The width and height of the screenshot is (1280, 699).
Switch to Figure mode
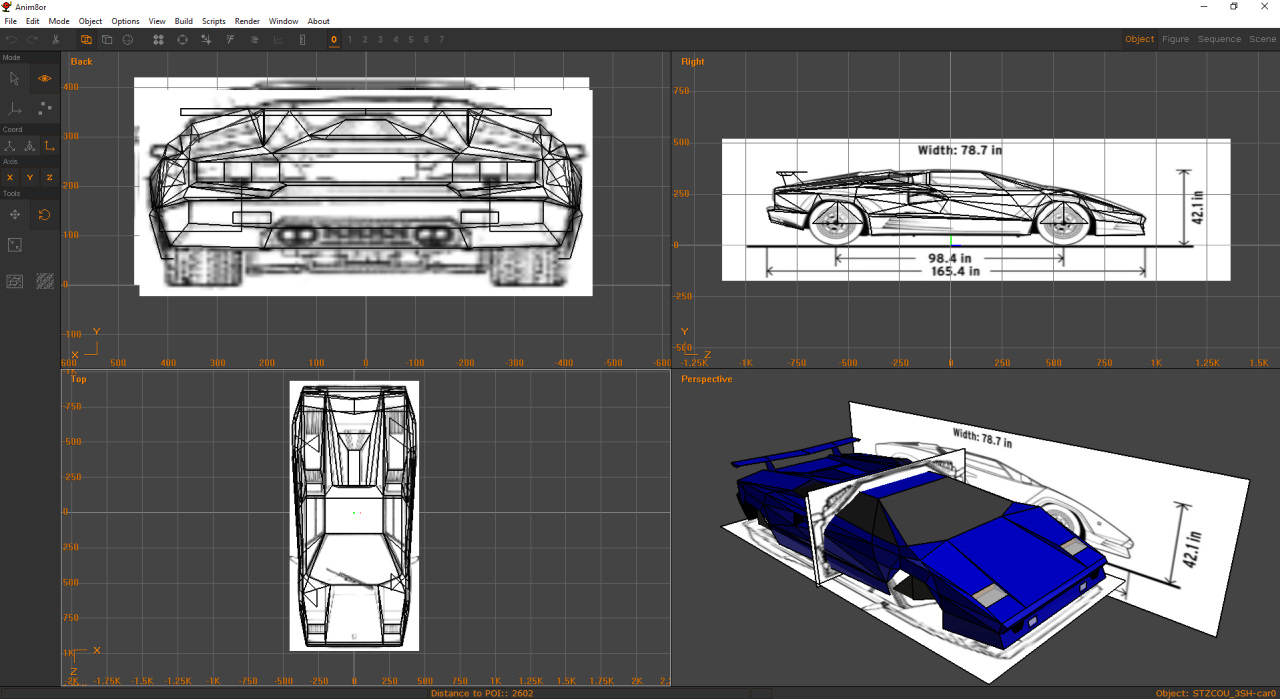(x=1175, y=39)
